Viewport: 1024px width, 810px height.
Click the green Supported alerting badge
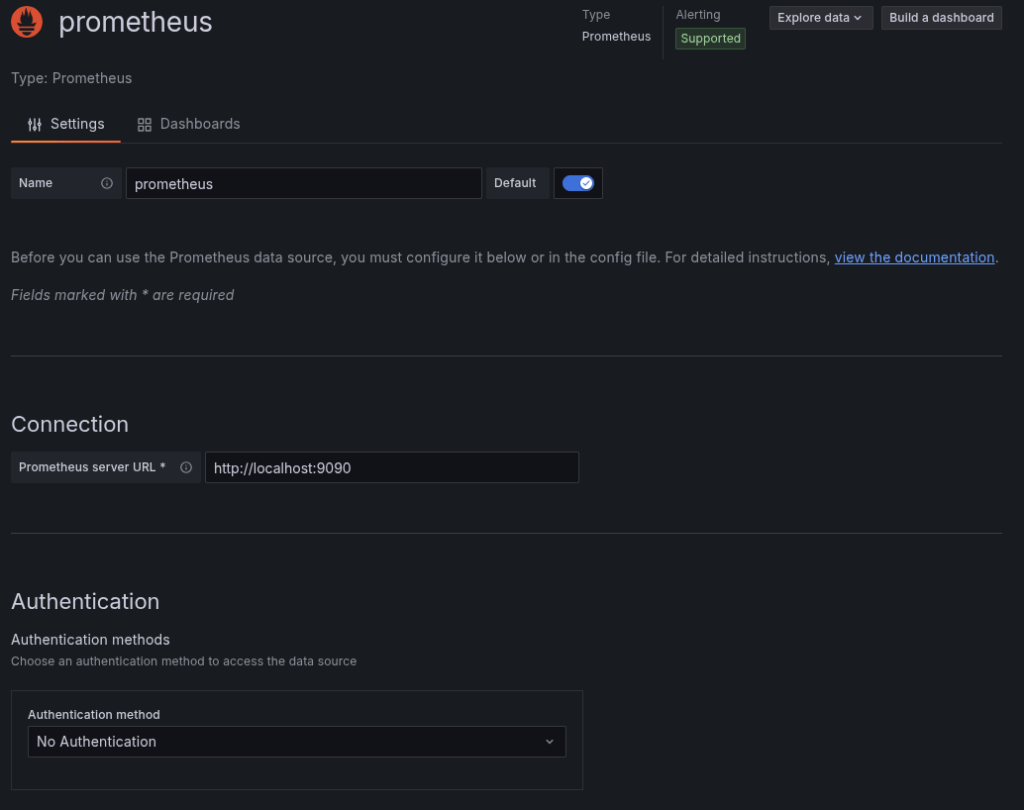(710, 39)
